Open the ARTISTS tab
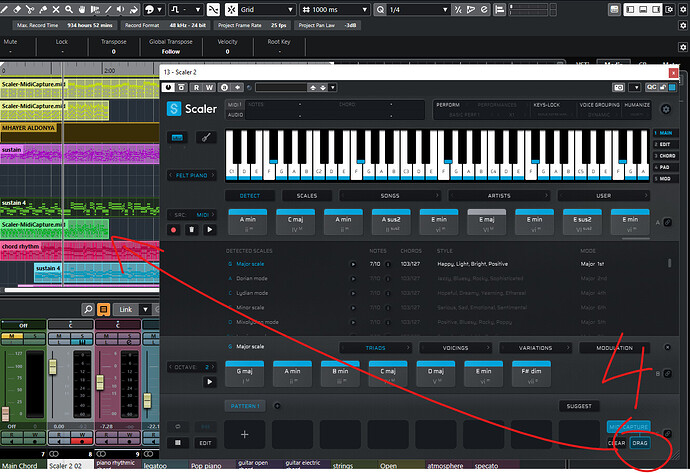The width and height of the screenshot is (690, 473). coord(499,195)
